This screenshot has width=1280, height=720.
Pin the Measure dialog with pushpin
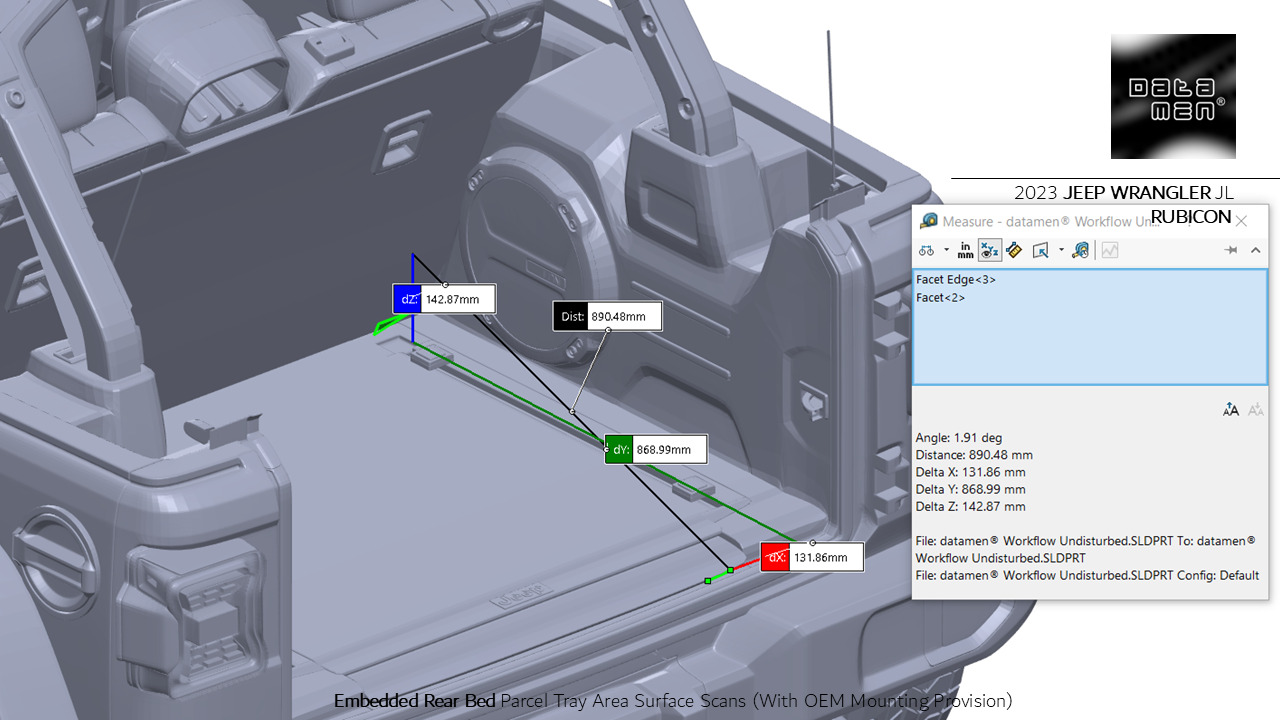tap(1232, 251)
